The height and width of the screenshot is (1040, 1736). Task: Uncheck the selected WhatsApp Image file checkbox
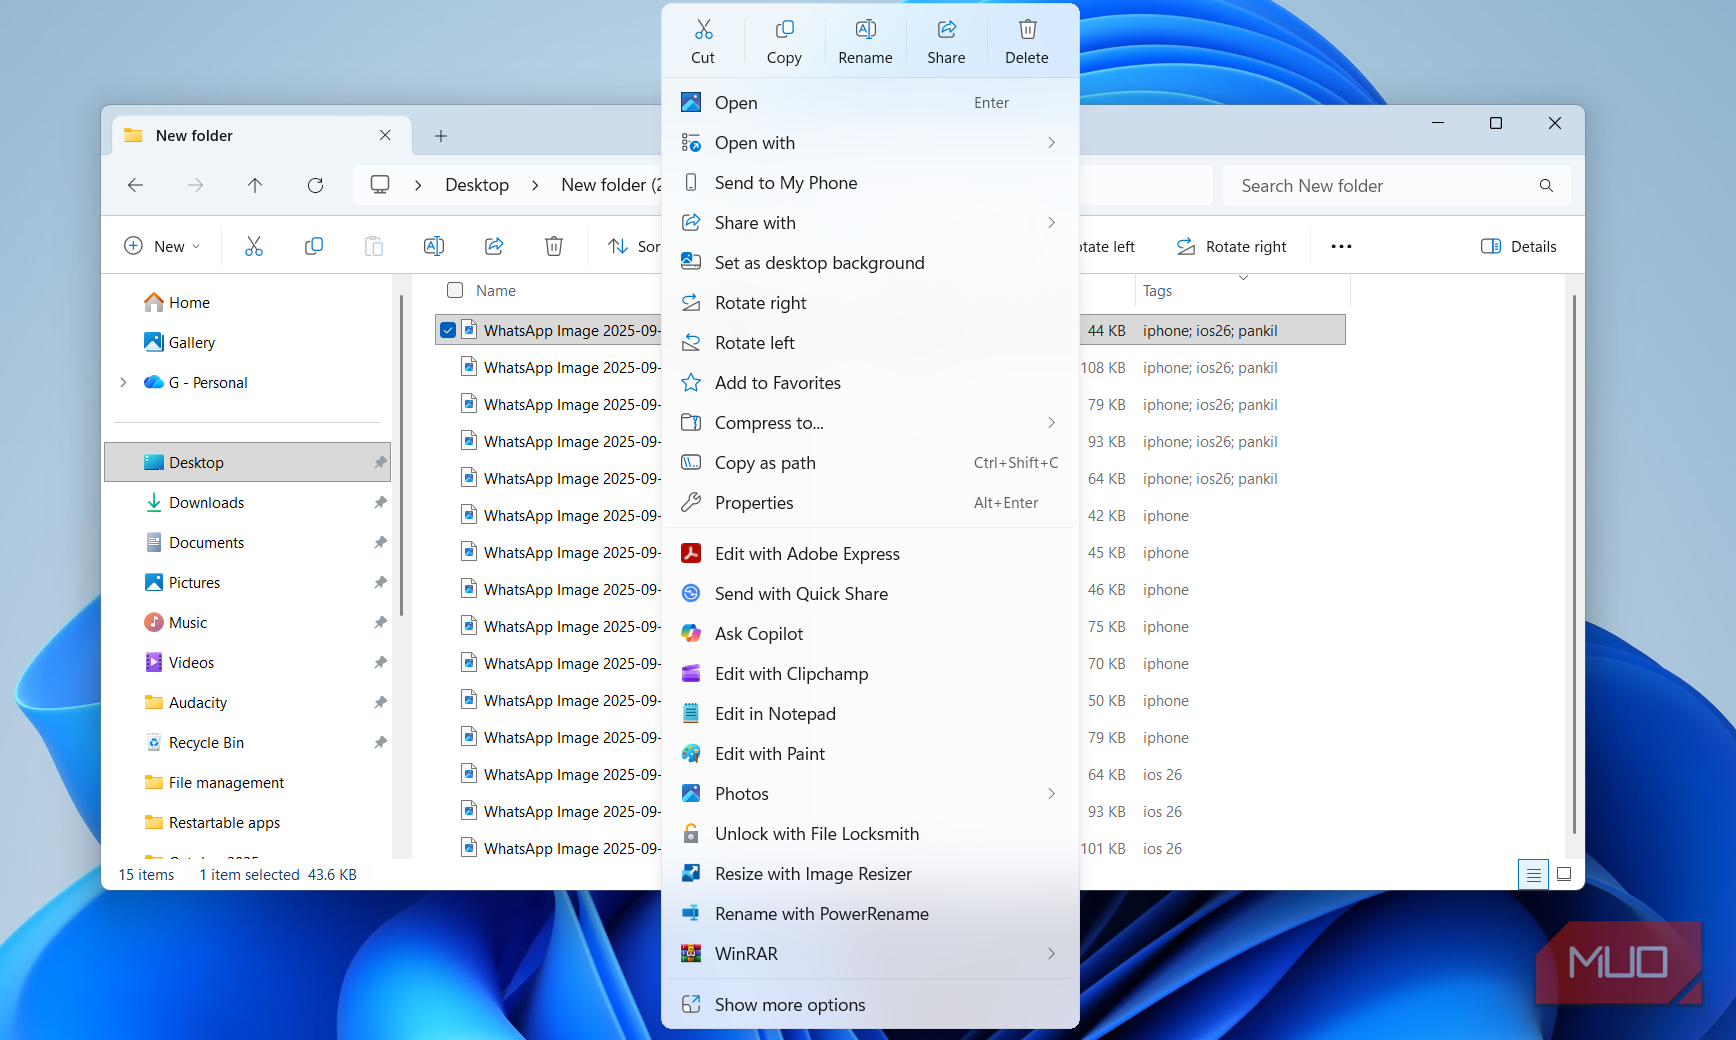point(447,329)
